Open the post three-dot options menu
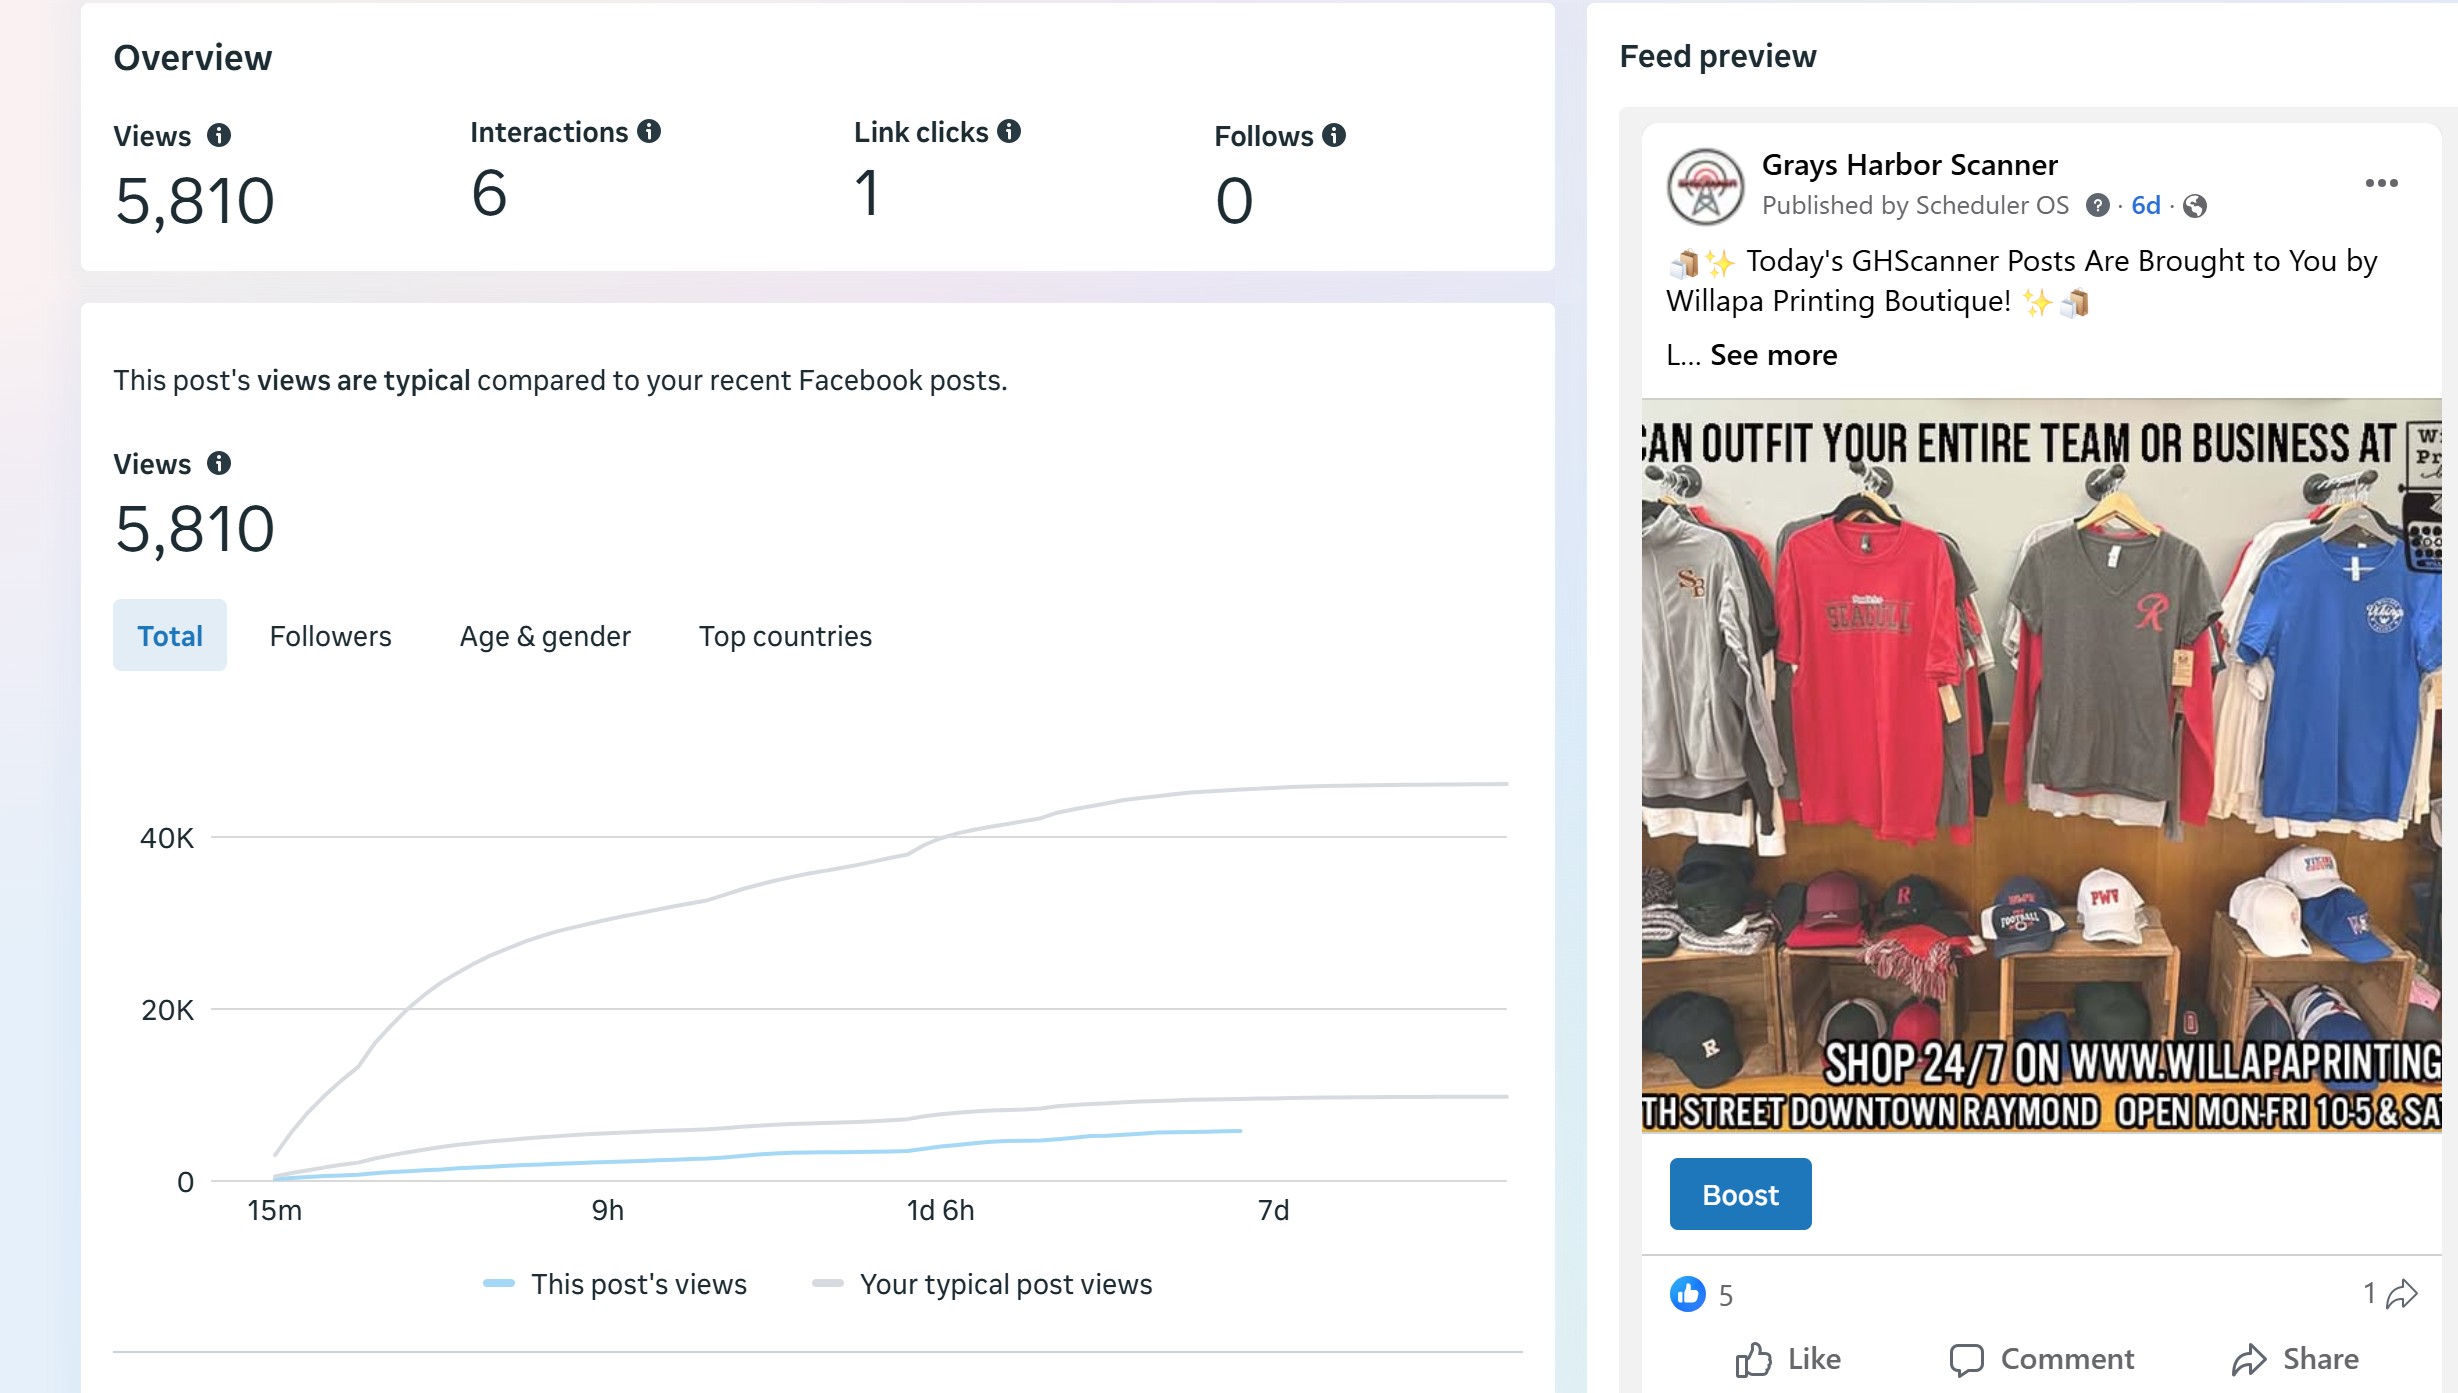2458x1393 pixels. [2381, 183]
